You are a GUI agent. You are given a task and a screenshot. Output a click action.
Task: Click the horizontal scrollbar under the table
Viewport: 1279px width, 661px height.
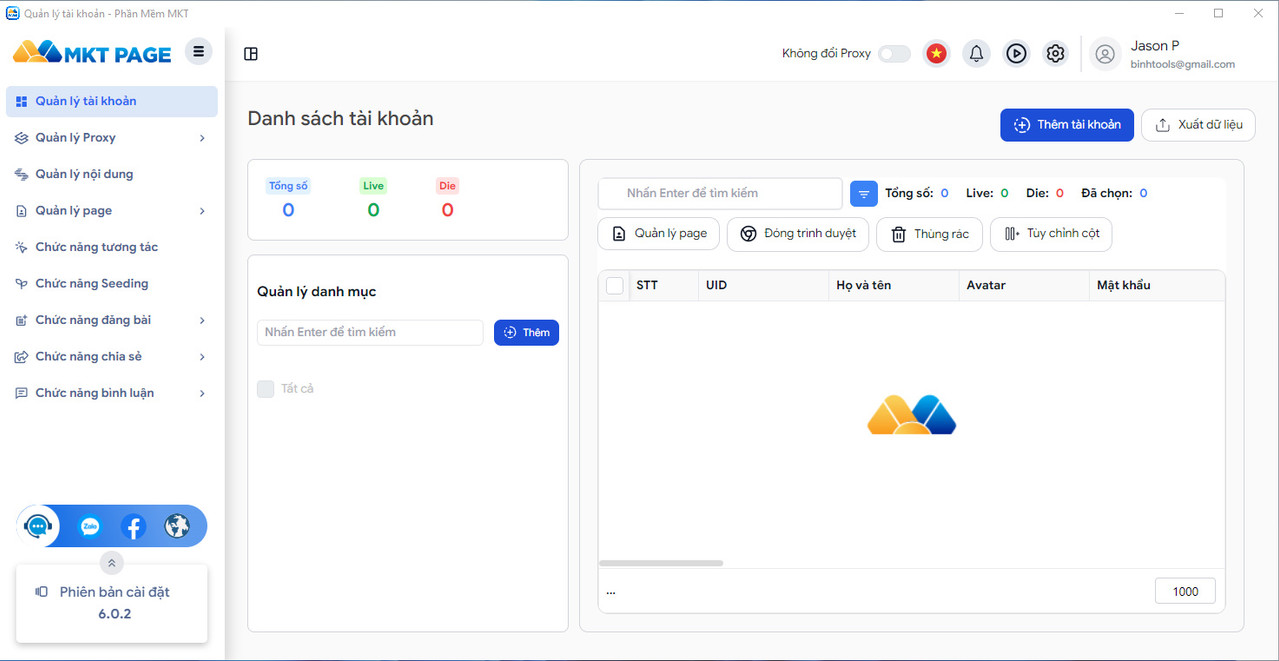pyautogui.click(x=661, y=563)
